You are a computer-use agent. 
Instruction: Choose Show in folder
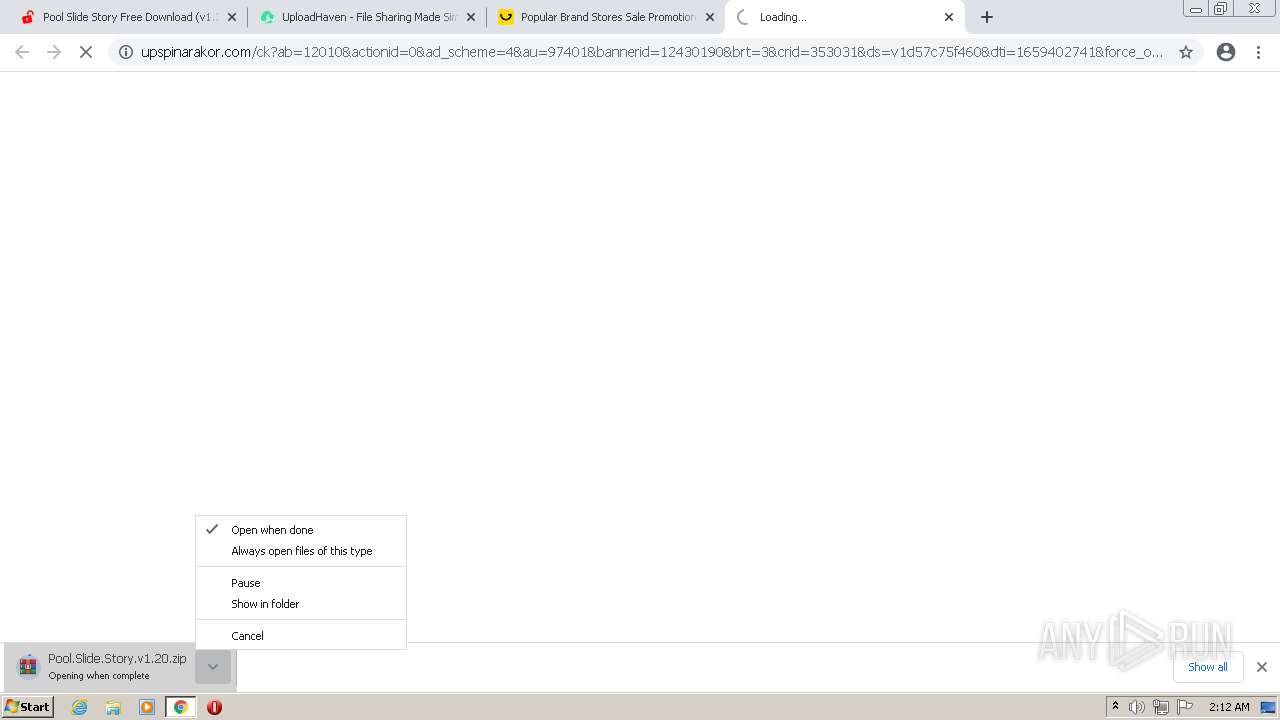[x=301, y=604]
